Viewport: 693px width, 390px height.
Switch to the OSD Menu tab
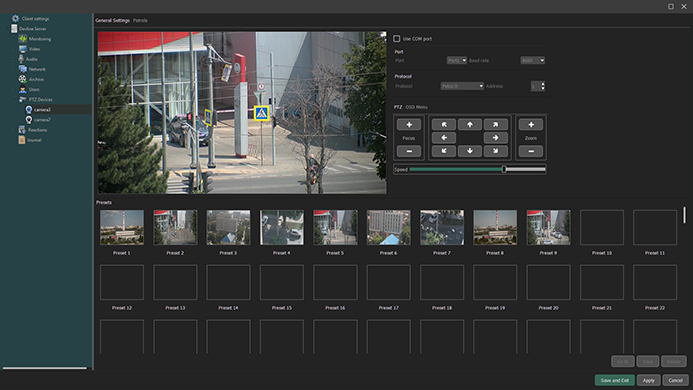click(x=416, y=107)
